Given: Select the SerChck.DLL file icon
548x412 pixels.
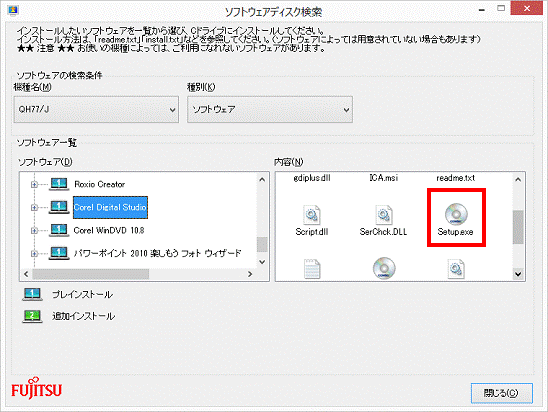Looking at the screenshot, I should [383, 215].
